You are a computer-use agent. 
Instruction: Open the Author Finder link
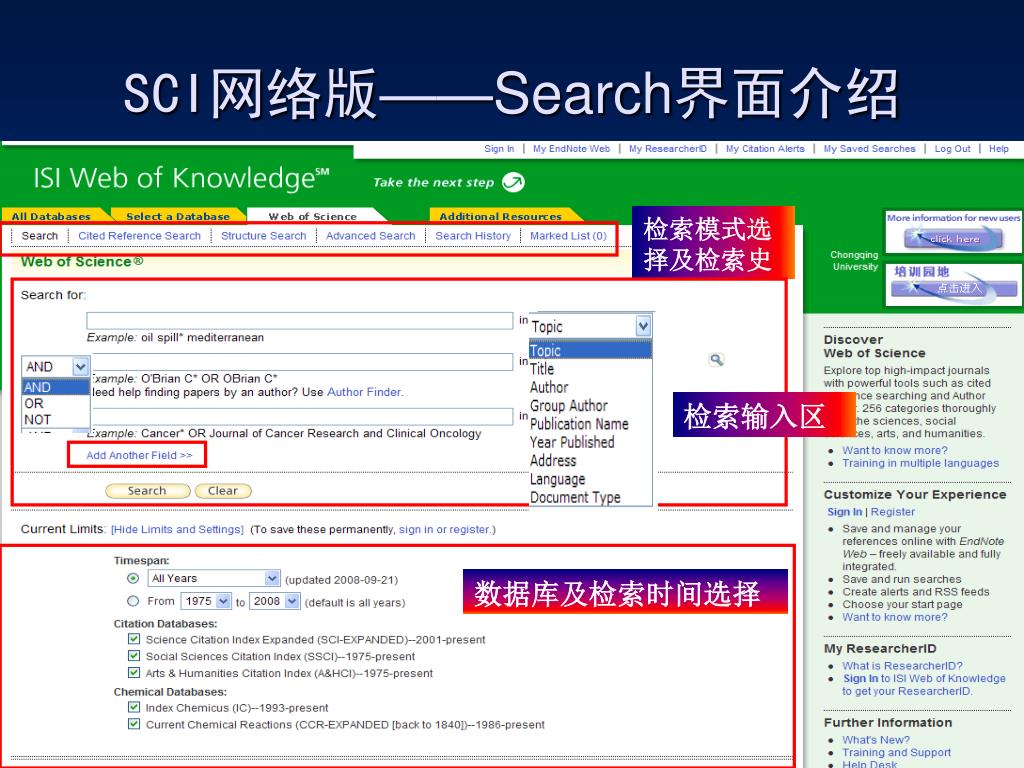364,392
